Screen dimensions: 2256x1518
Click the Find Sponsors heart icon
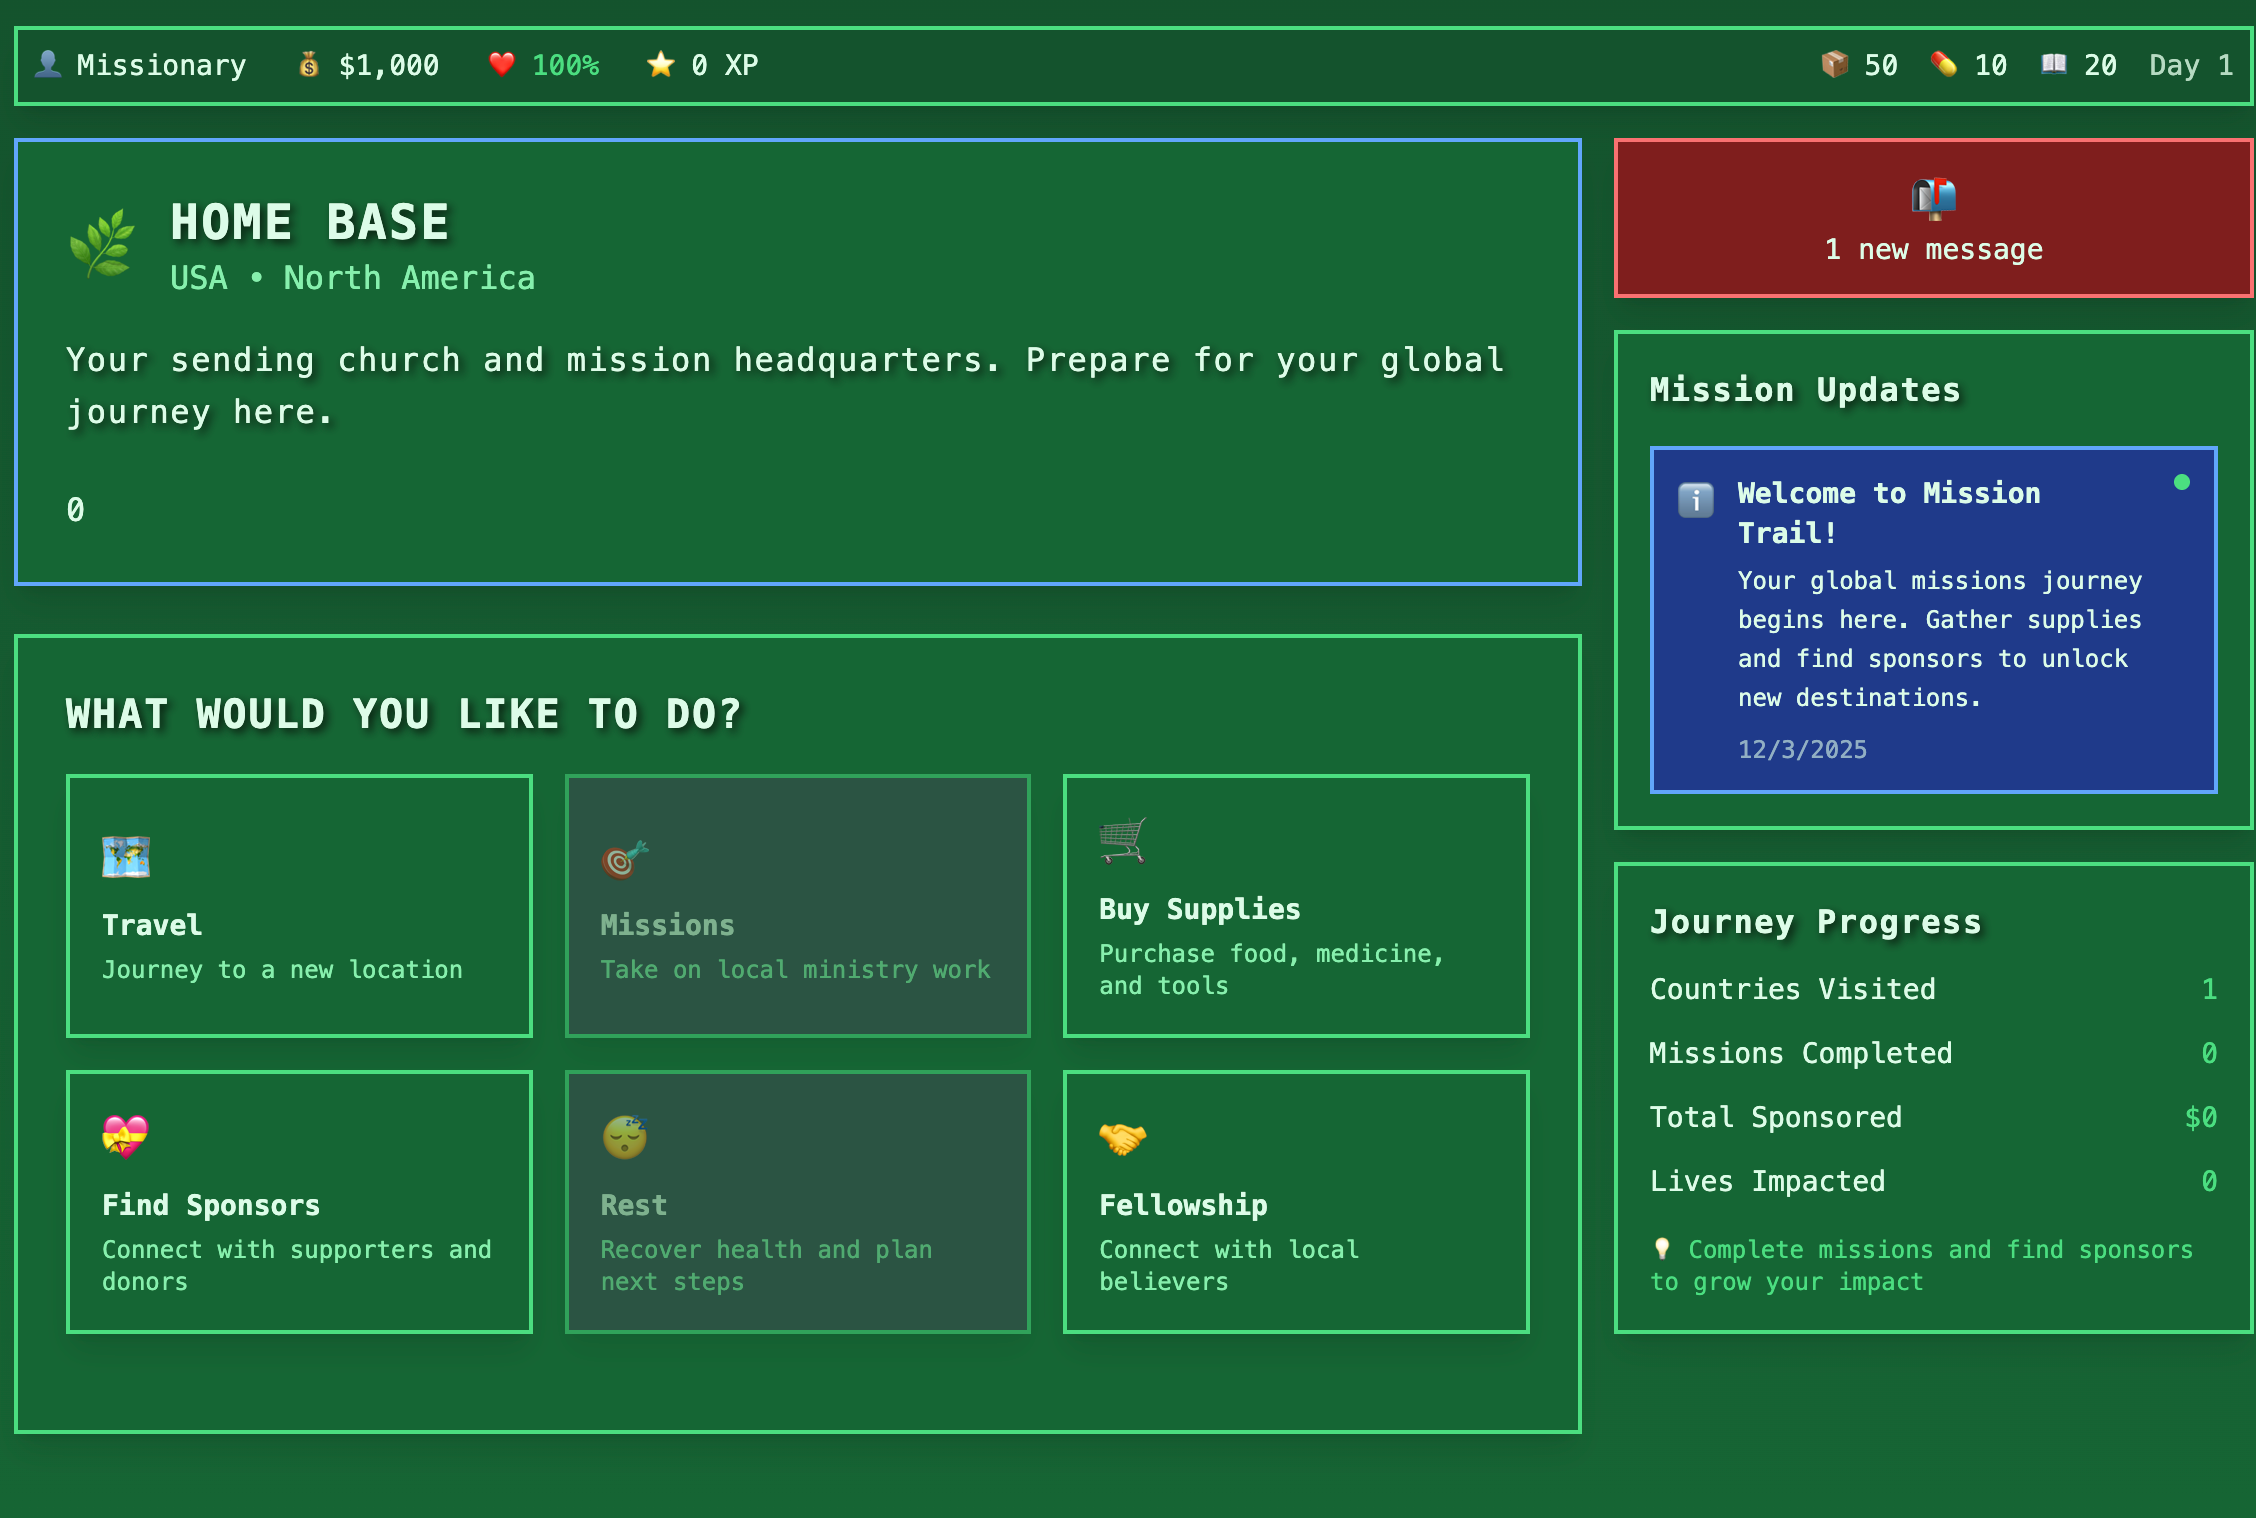[125, 1136]
